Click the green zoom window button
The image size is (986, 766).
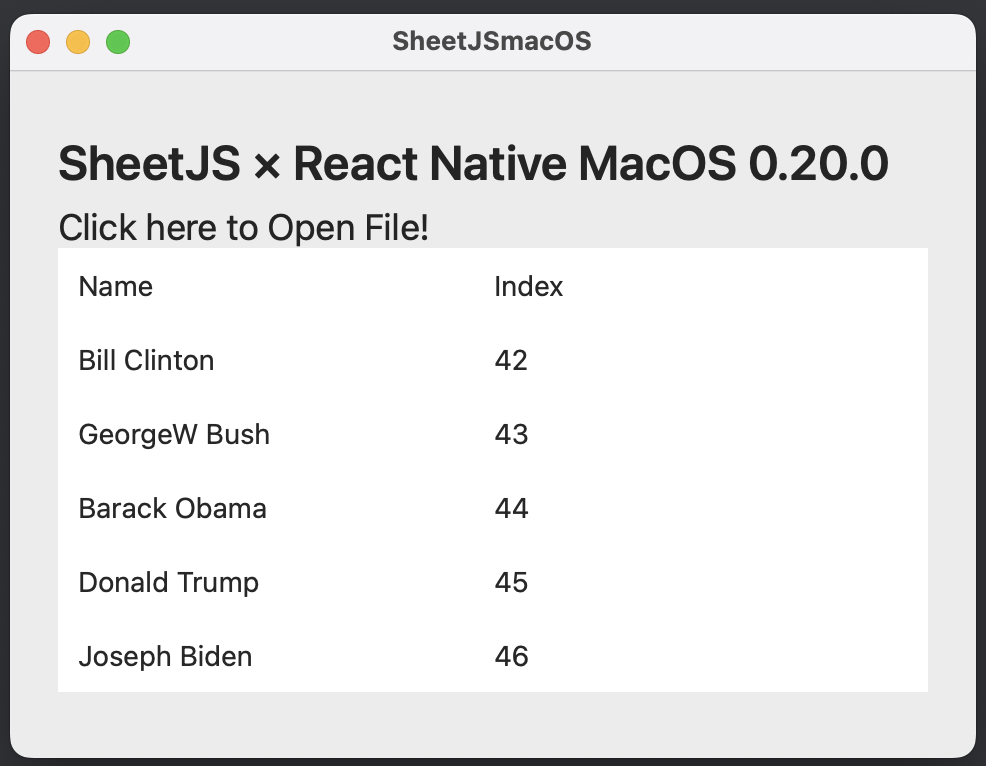point(118,42)
